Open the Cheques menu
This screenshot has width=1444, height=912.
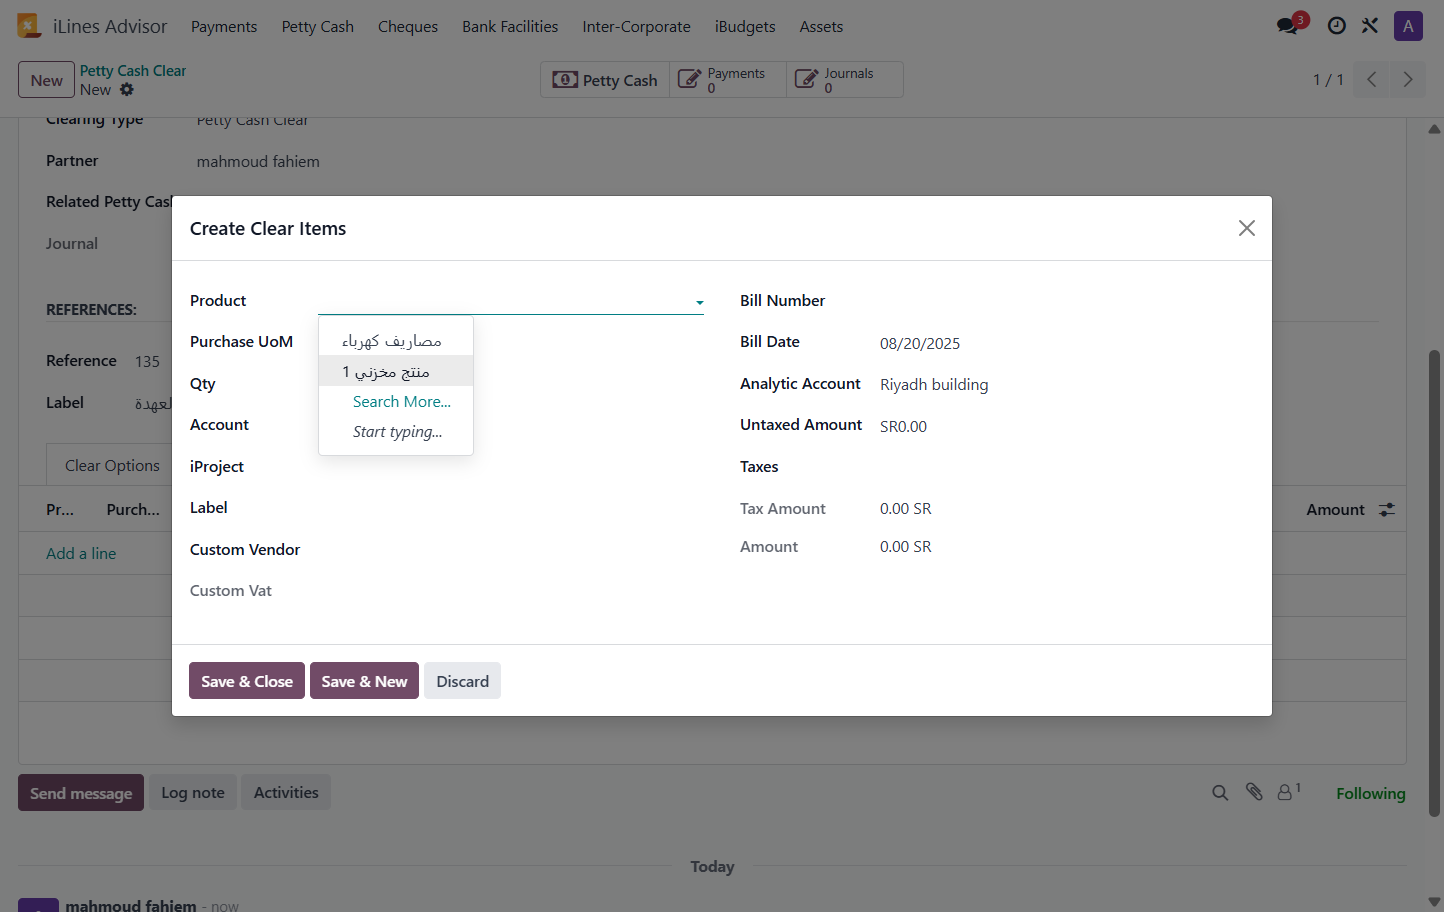pyautogui.click(x=408, y=27)
